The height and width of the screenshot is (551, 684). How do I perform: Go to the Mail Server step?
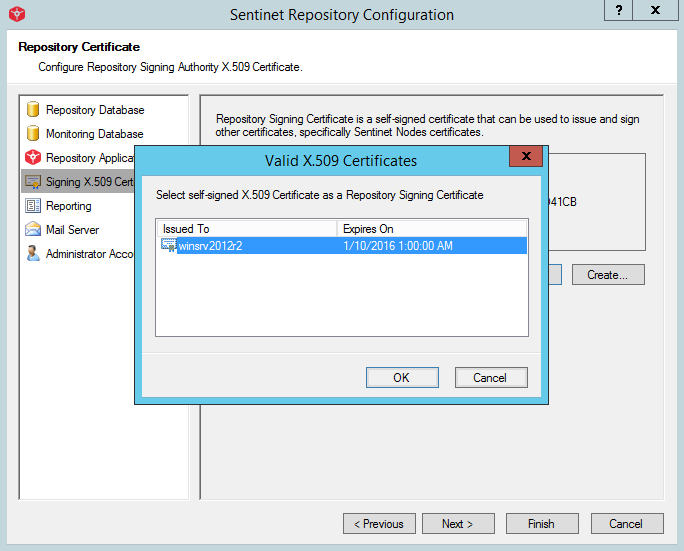coord(72,230)
